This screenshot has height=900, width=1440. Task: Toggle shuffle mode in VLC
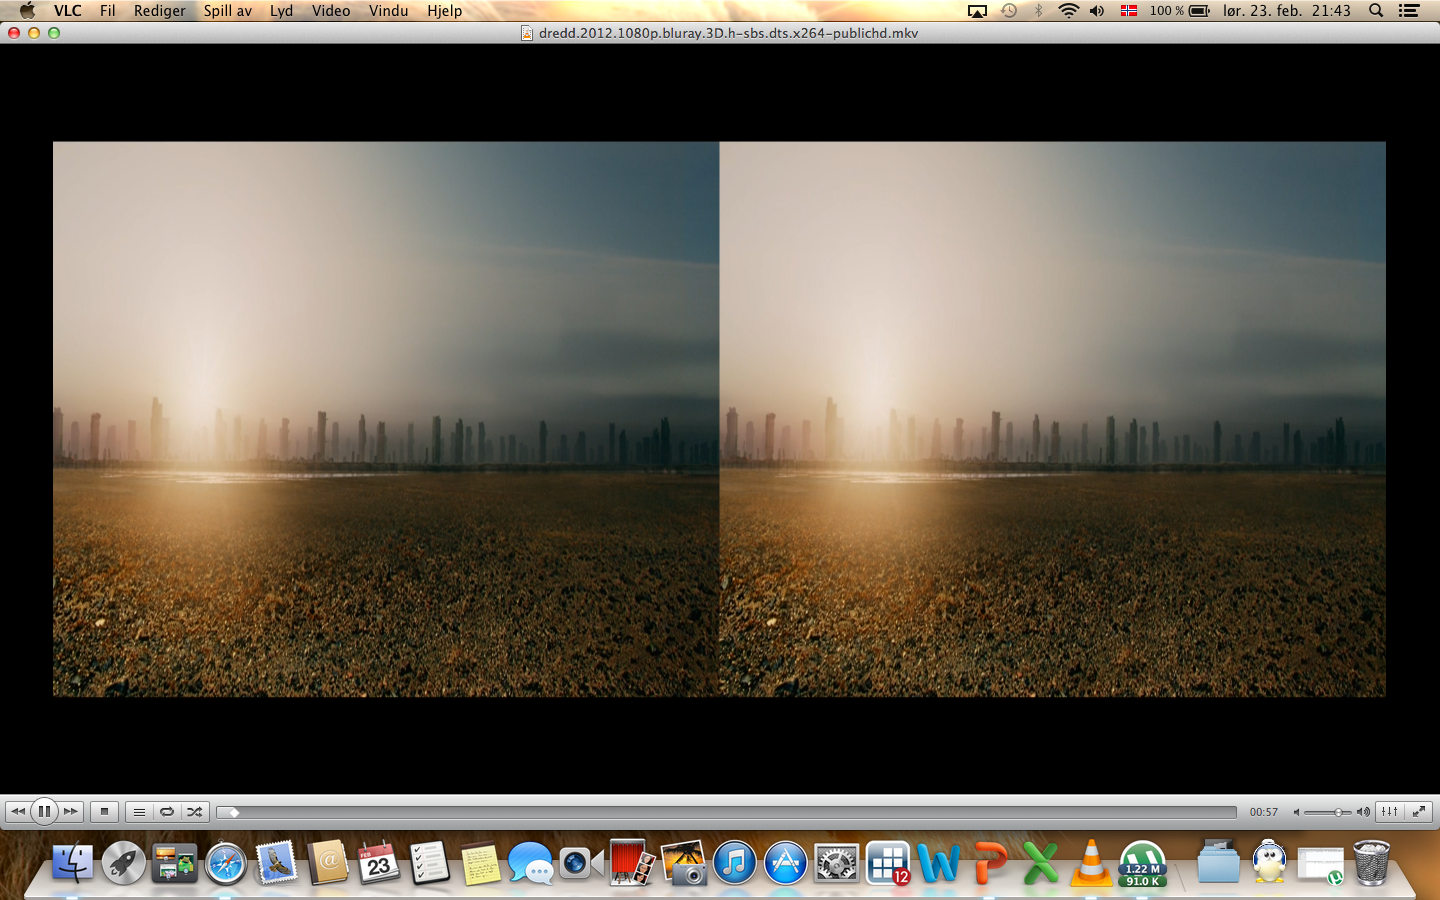(x=195, y=812)
